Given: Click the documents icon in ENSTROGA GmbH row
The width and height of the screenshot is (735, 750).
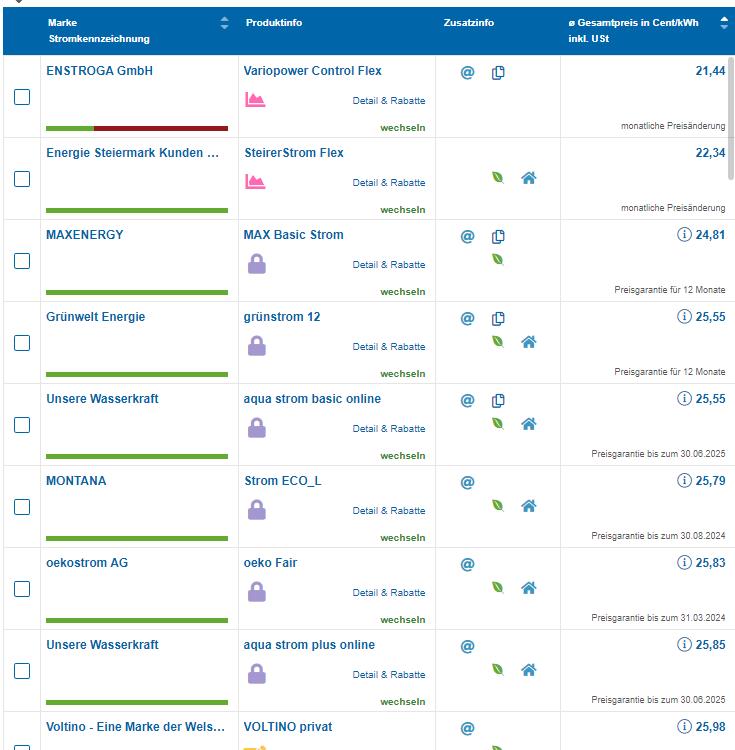Looking at the screenshot, I should pyautogui.click(x=498, y=73).
